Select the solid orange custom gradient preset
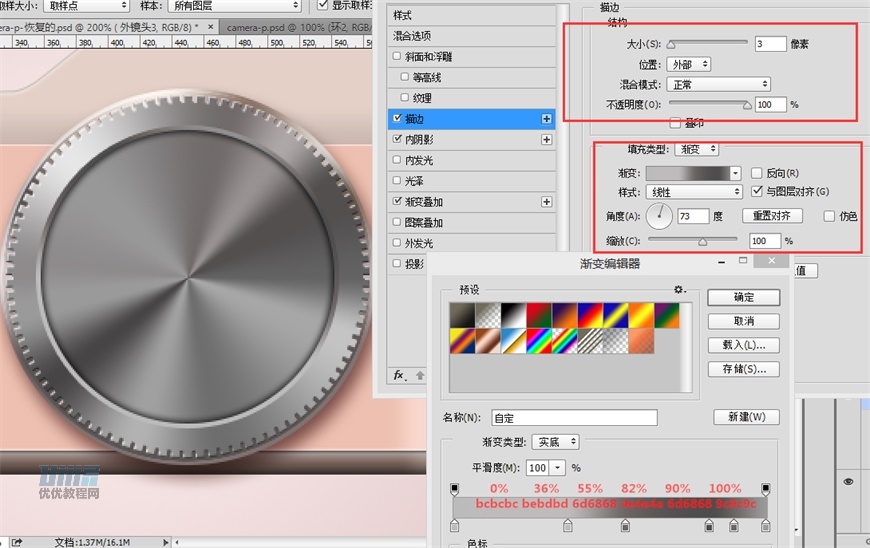The height and width of the screenshot is (548, 870). pos(641,341)
